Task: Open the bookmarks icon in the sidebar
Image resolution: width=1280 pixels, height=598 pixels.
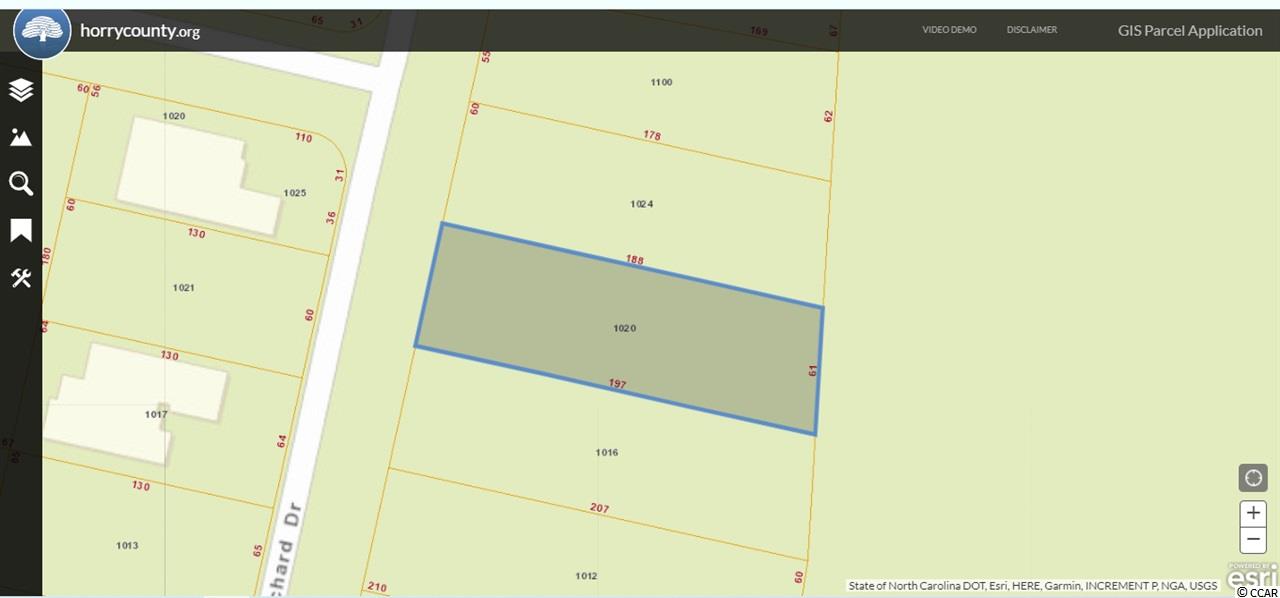Action: click(x=21, y=231)
